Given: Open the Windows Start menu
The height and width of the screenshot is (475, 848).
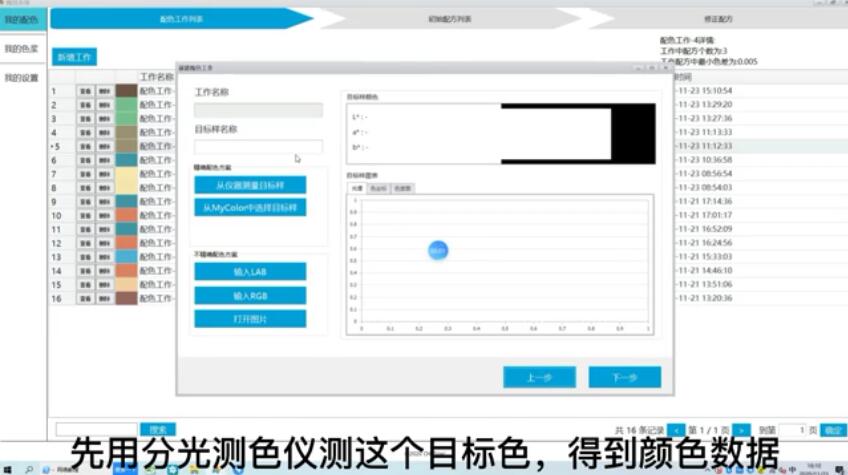Looking at the screenshot, I should (x=8, y=470).
